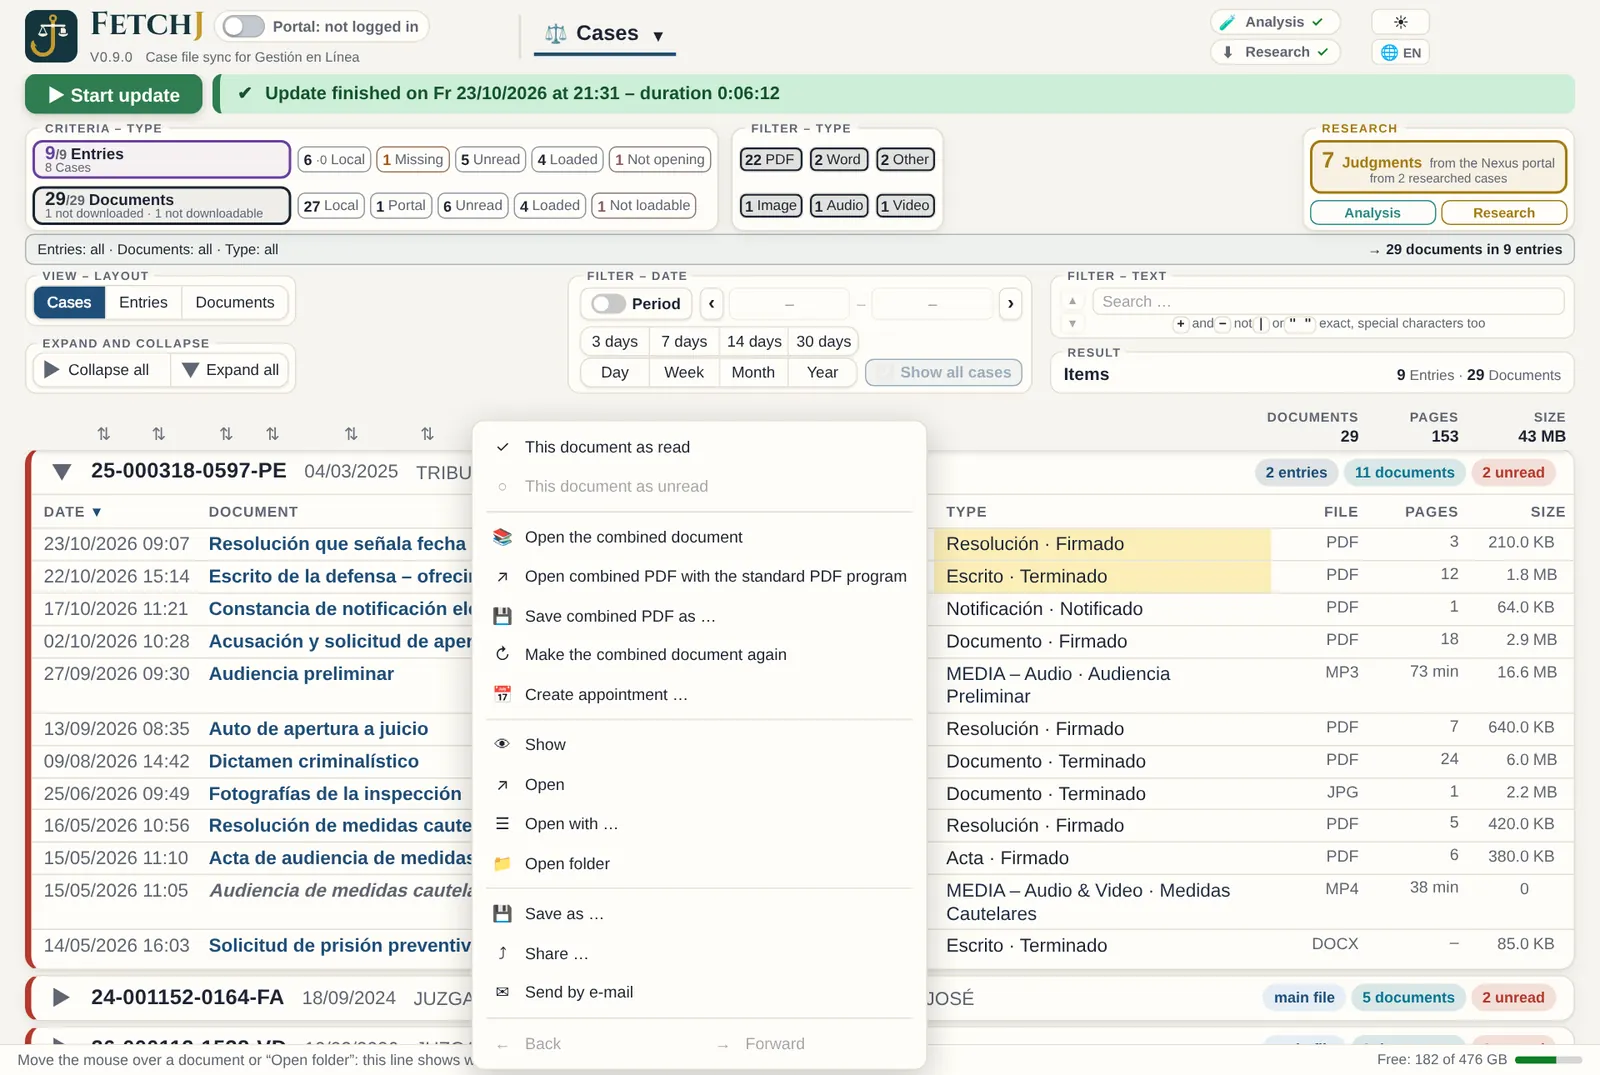The image size is (1600, 1075).
Task: Click the calendar icon for Create appointment
Action: (x=503, y=694)
